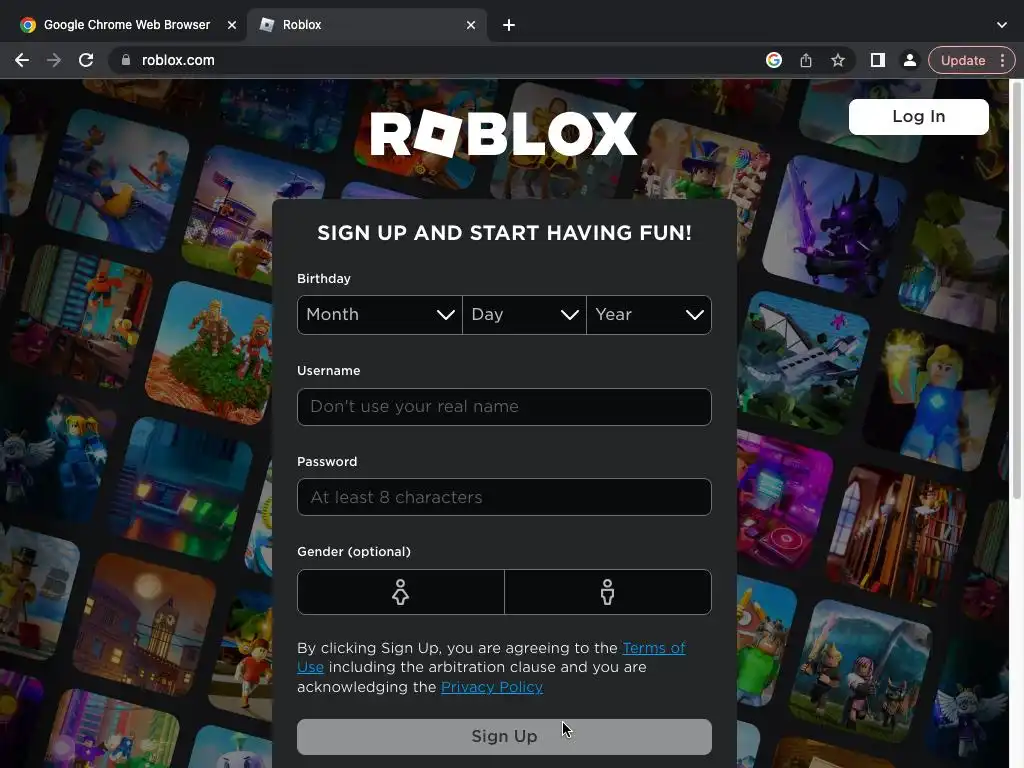Open the Privacy Policy link
Viewport: 1024px width, 768px height.
[492, 687]
